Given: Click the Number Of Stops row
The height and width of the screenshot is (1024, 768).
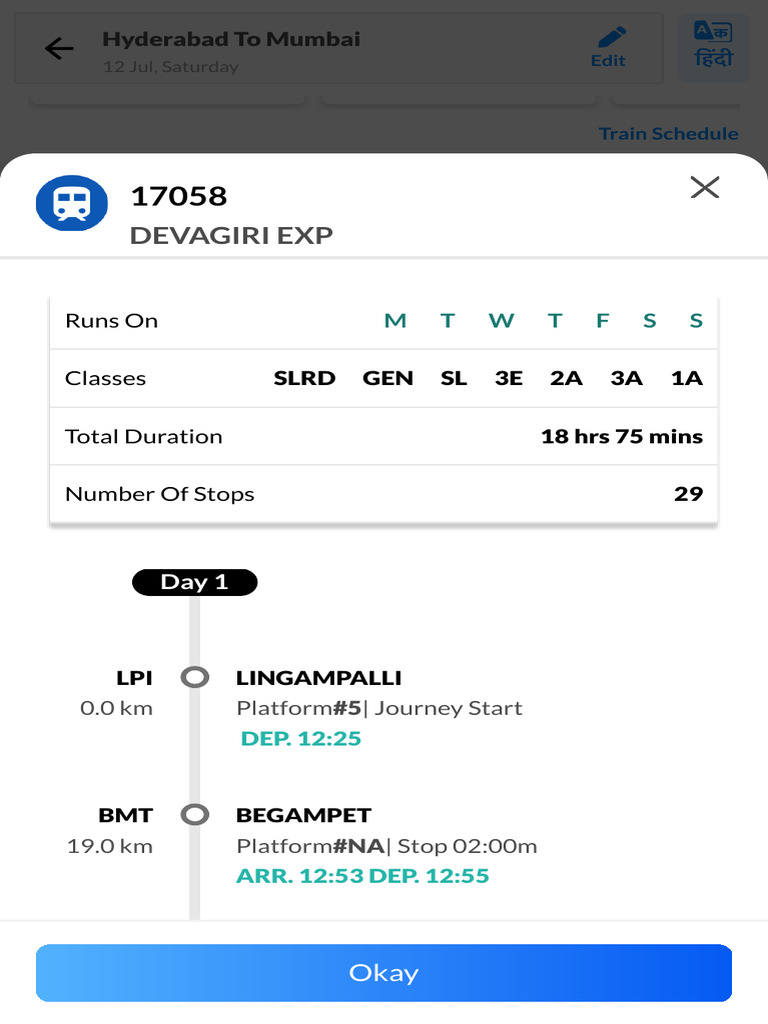Looking at the screenshot, I should [x=384, y=494].
